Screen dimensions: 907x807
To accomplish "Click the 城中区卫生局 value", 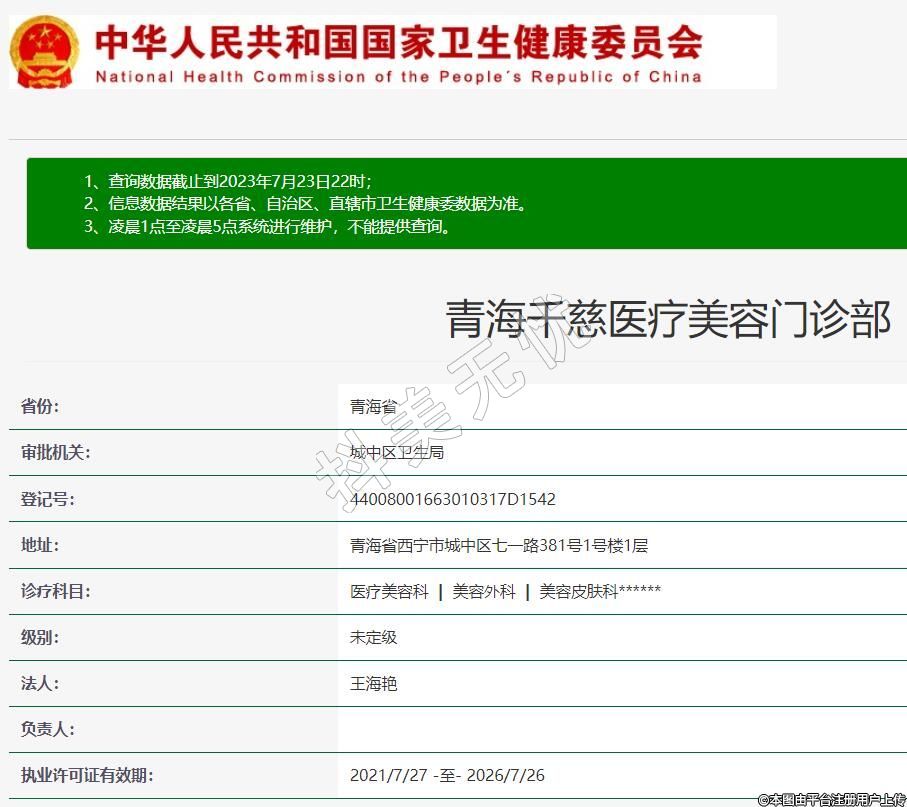I will [x=396, y=452].
